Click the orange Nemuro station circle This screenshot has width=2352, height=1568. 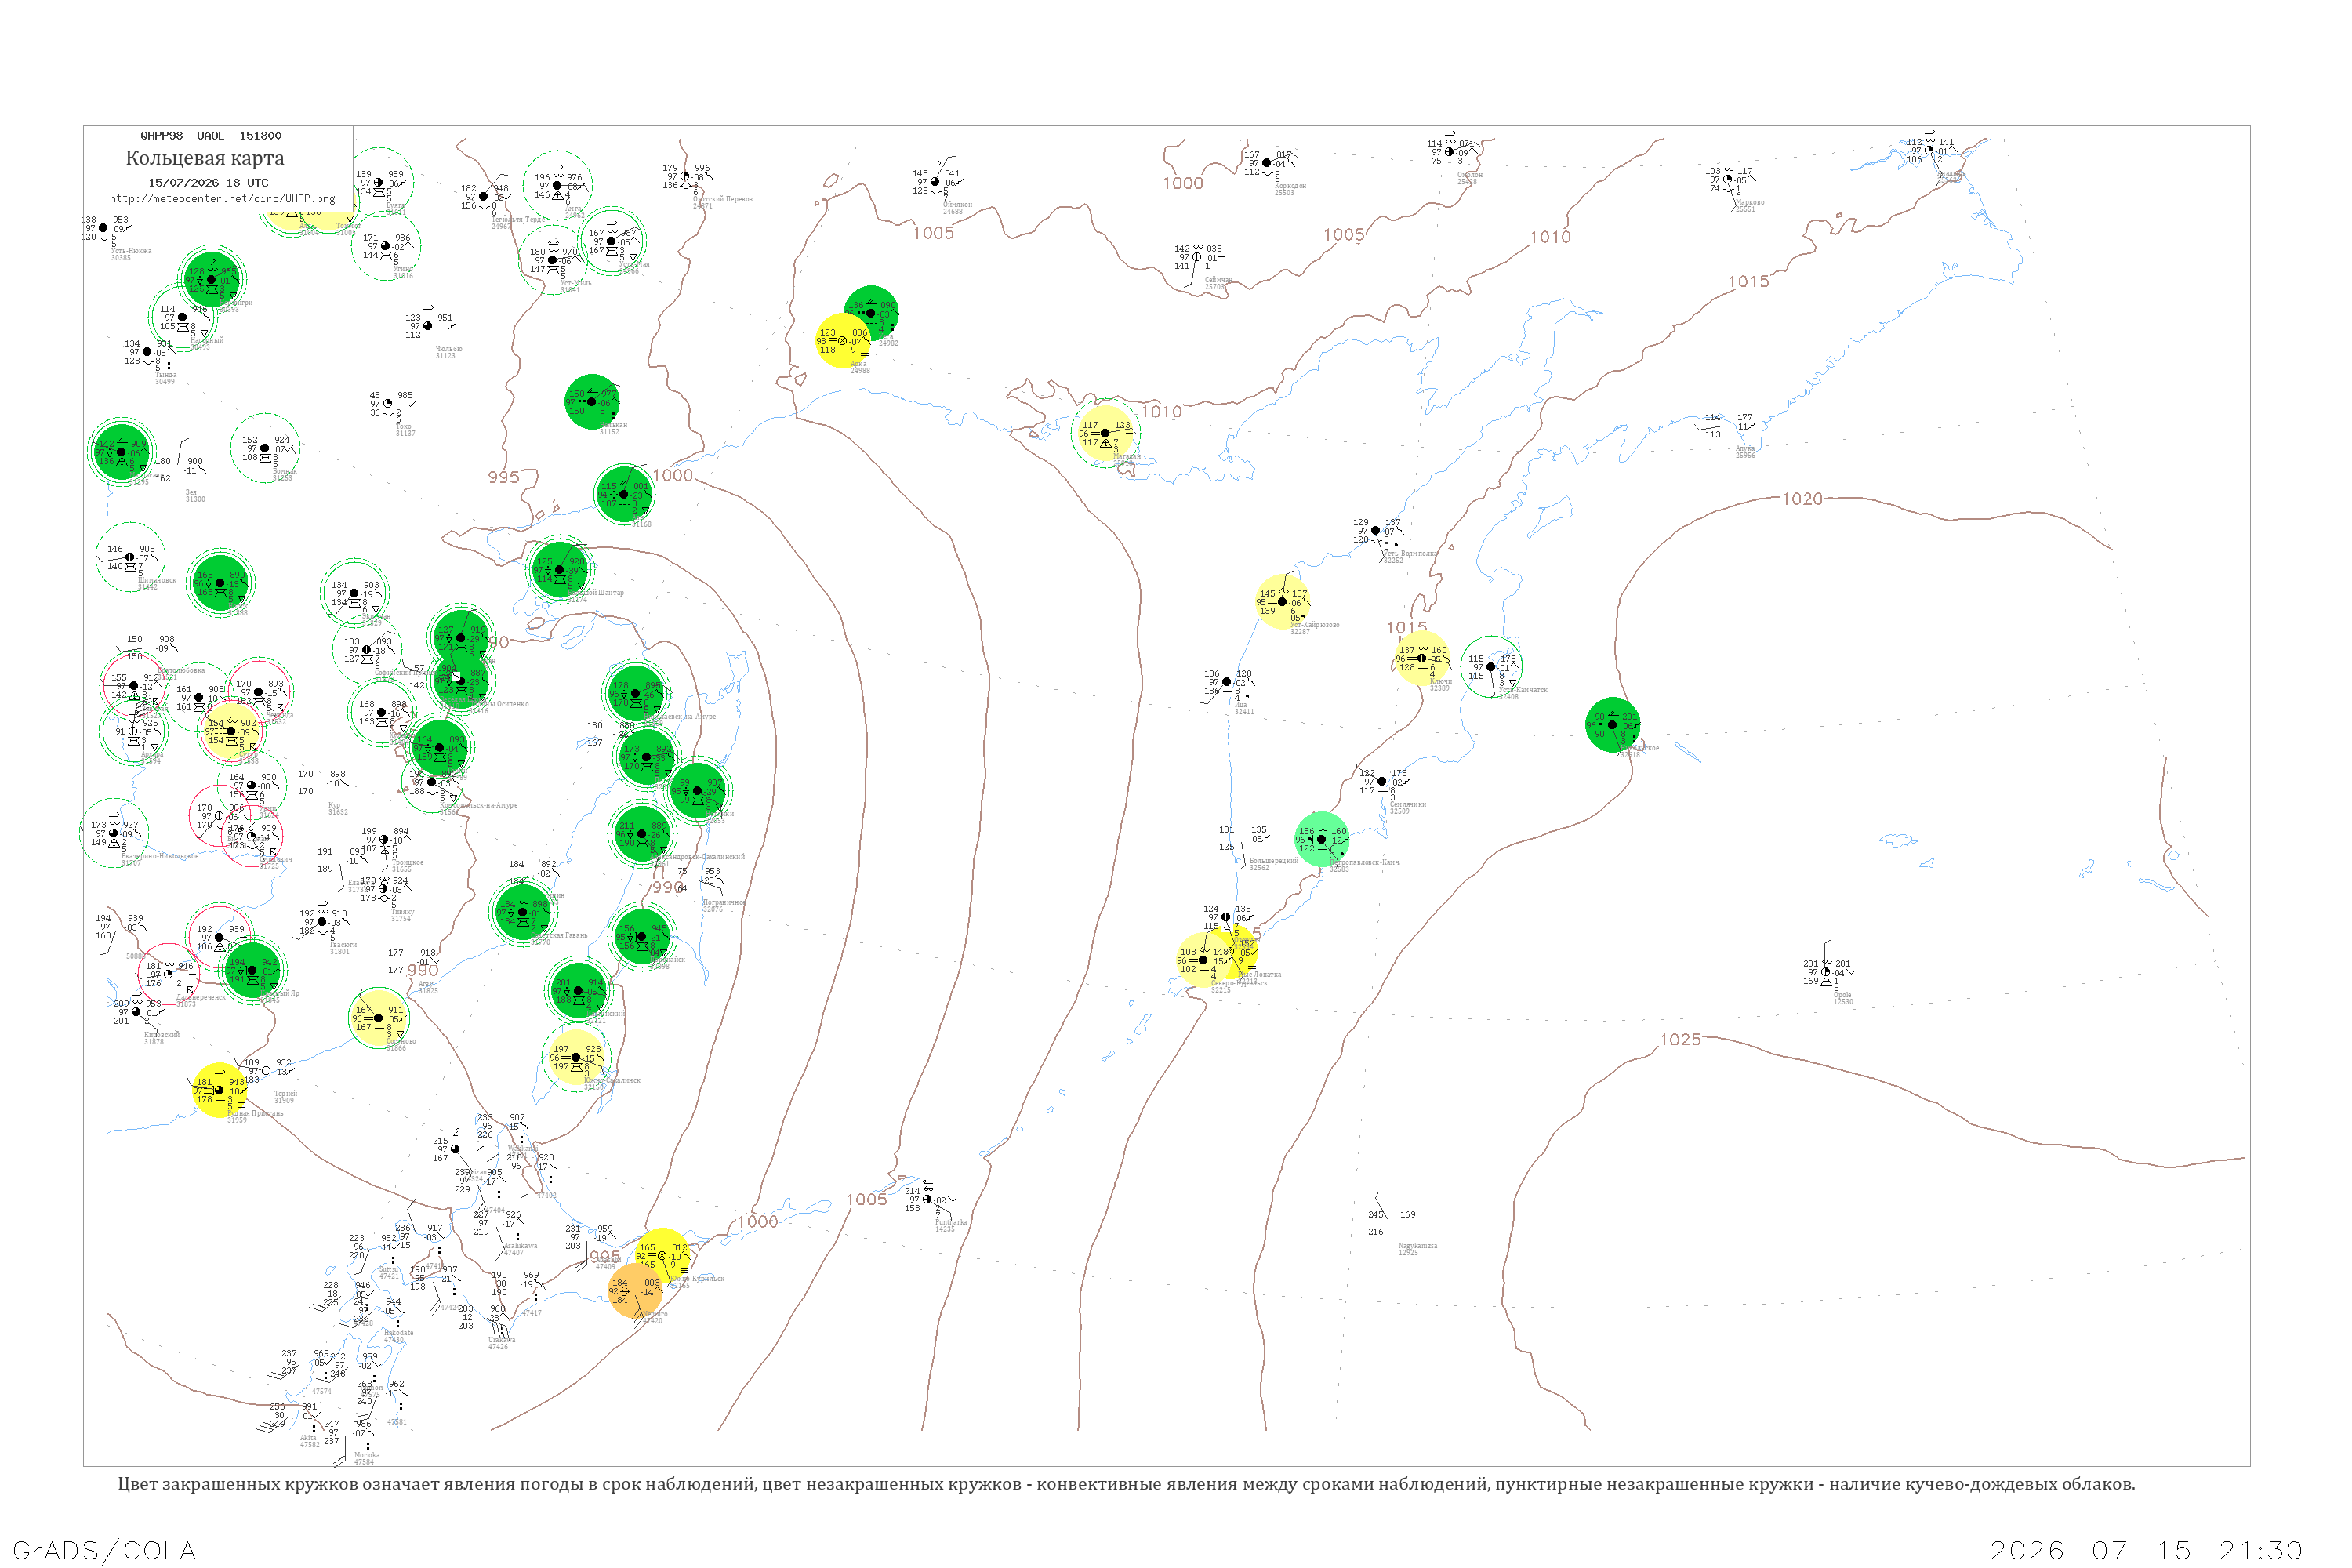pos(635,1290)
